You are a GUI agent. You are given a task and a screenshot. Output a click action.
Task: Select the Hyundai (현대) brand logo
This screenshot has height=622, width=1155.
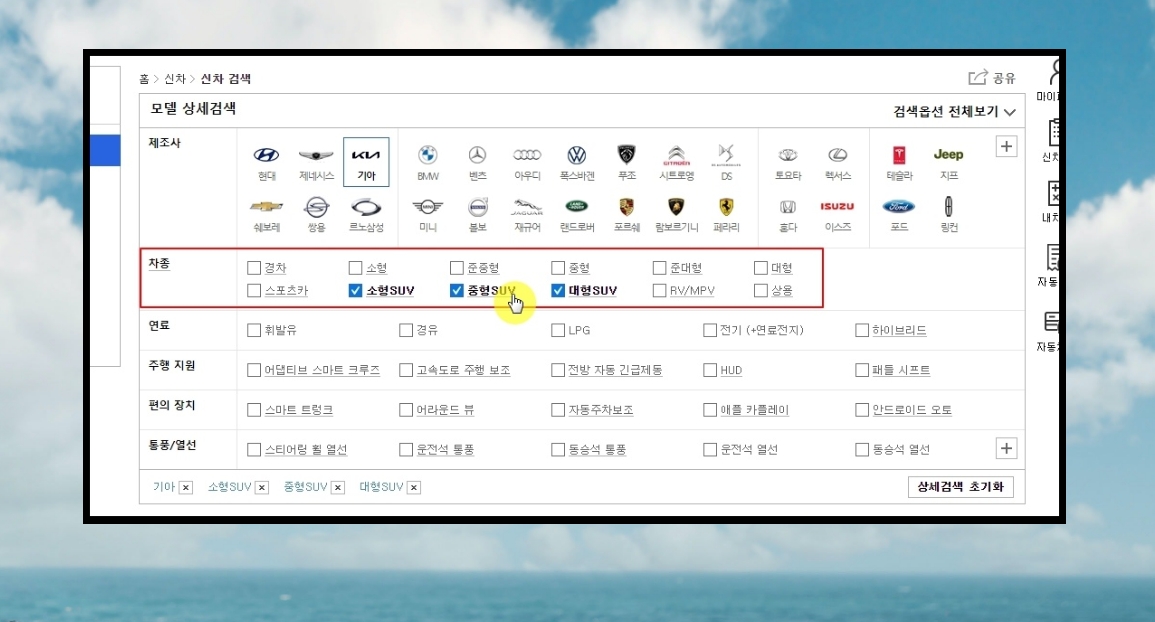(x=266, y=156)
